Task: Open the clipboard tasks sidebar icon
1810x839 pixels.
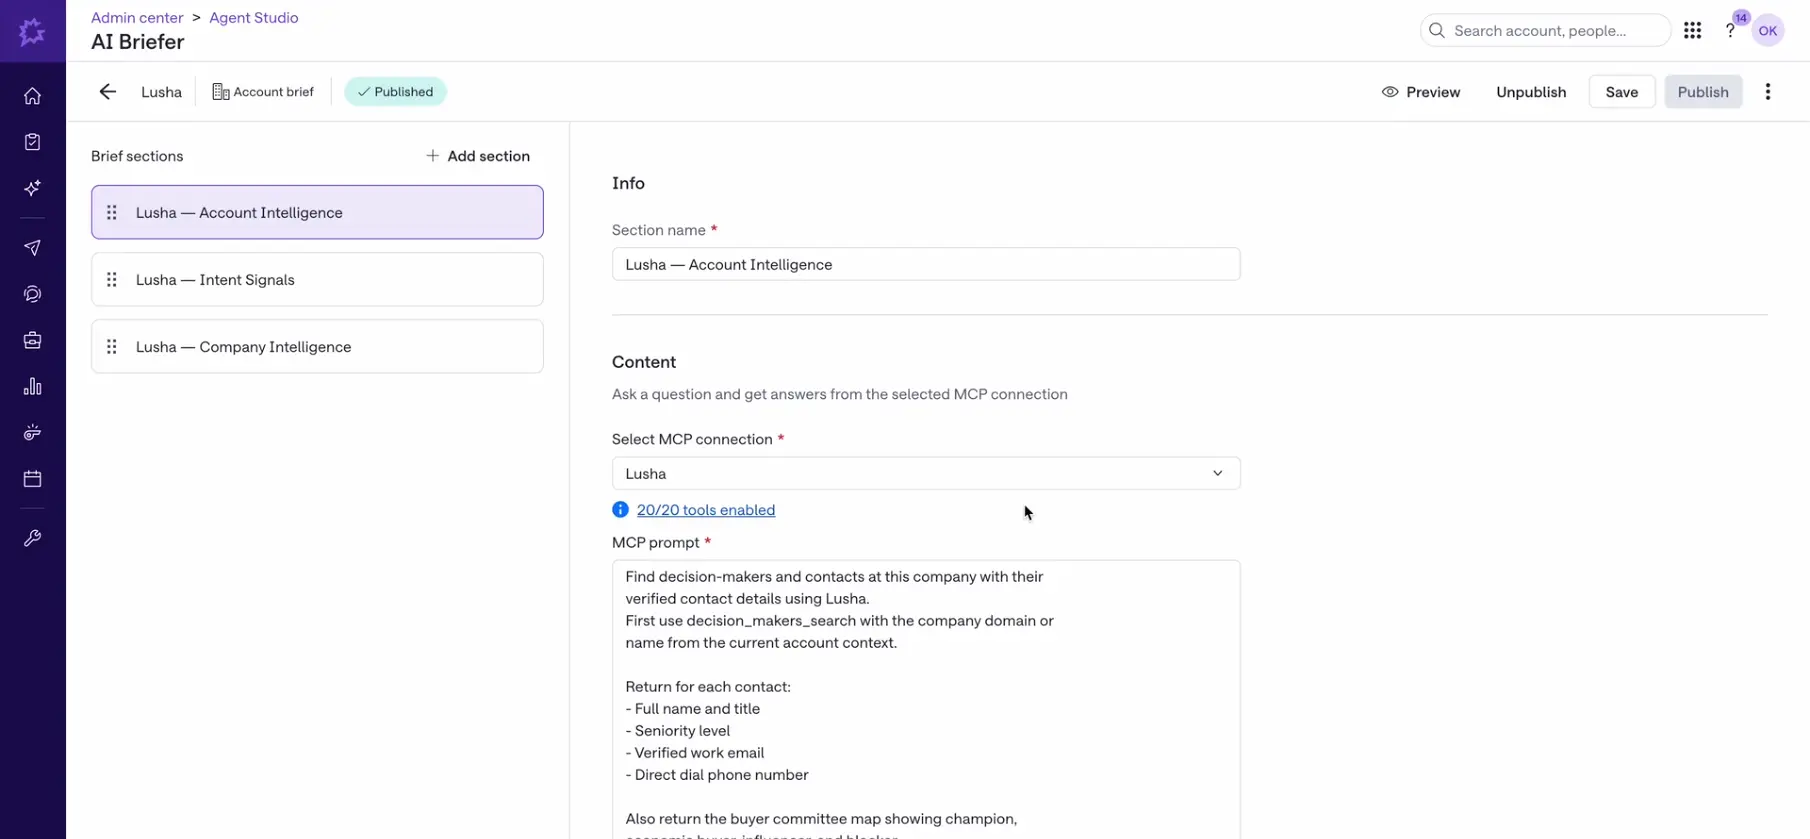Action: coord(32,142)
